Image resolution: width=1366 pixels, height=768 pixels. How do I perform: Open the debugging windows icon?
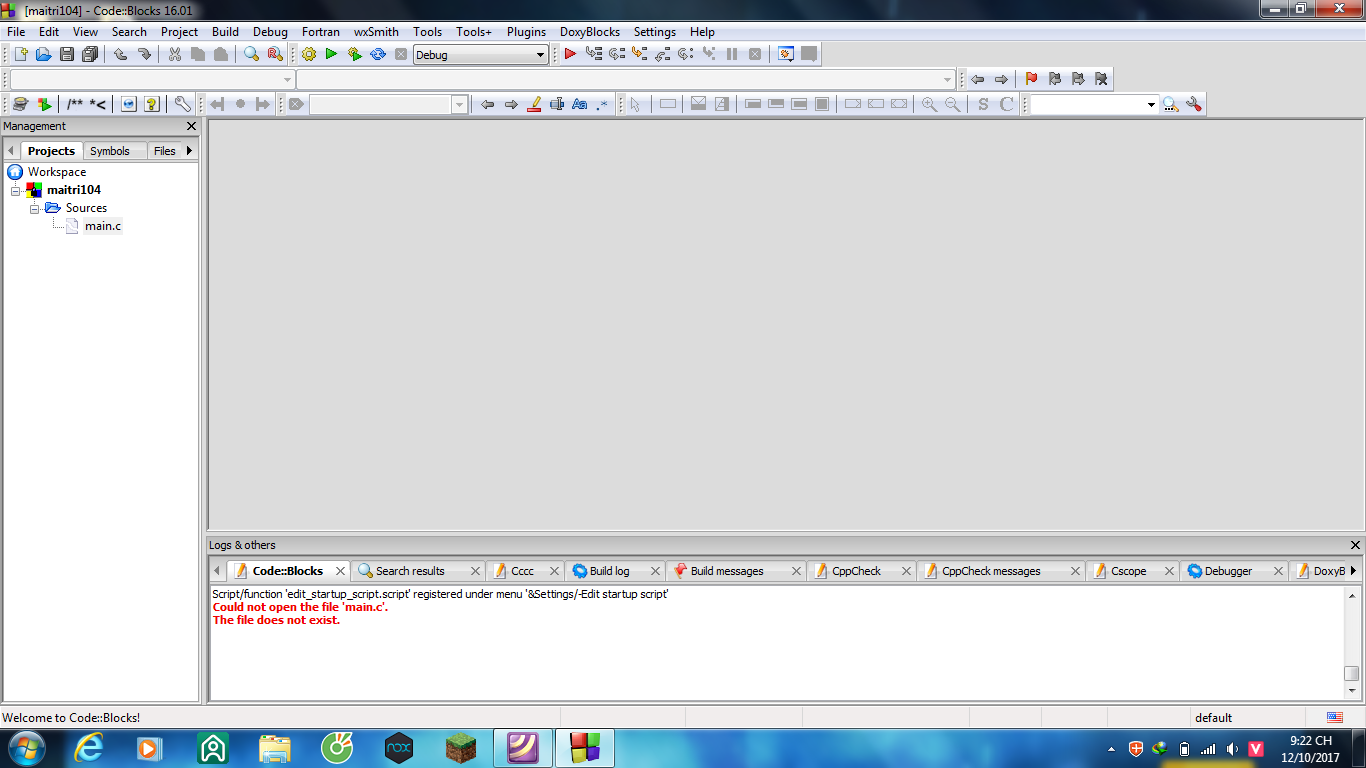point(786,54)
